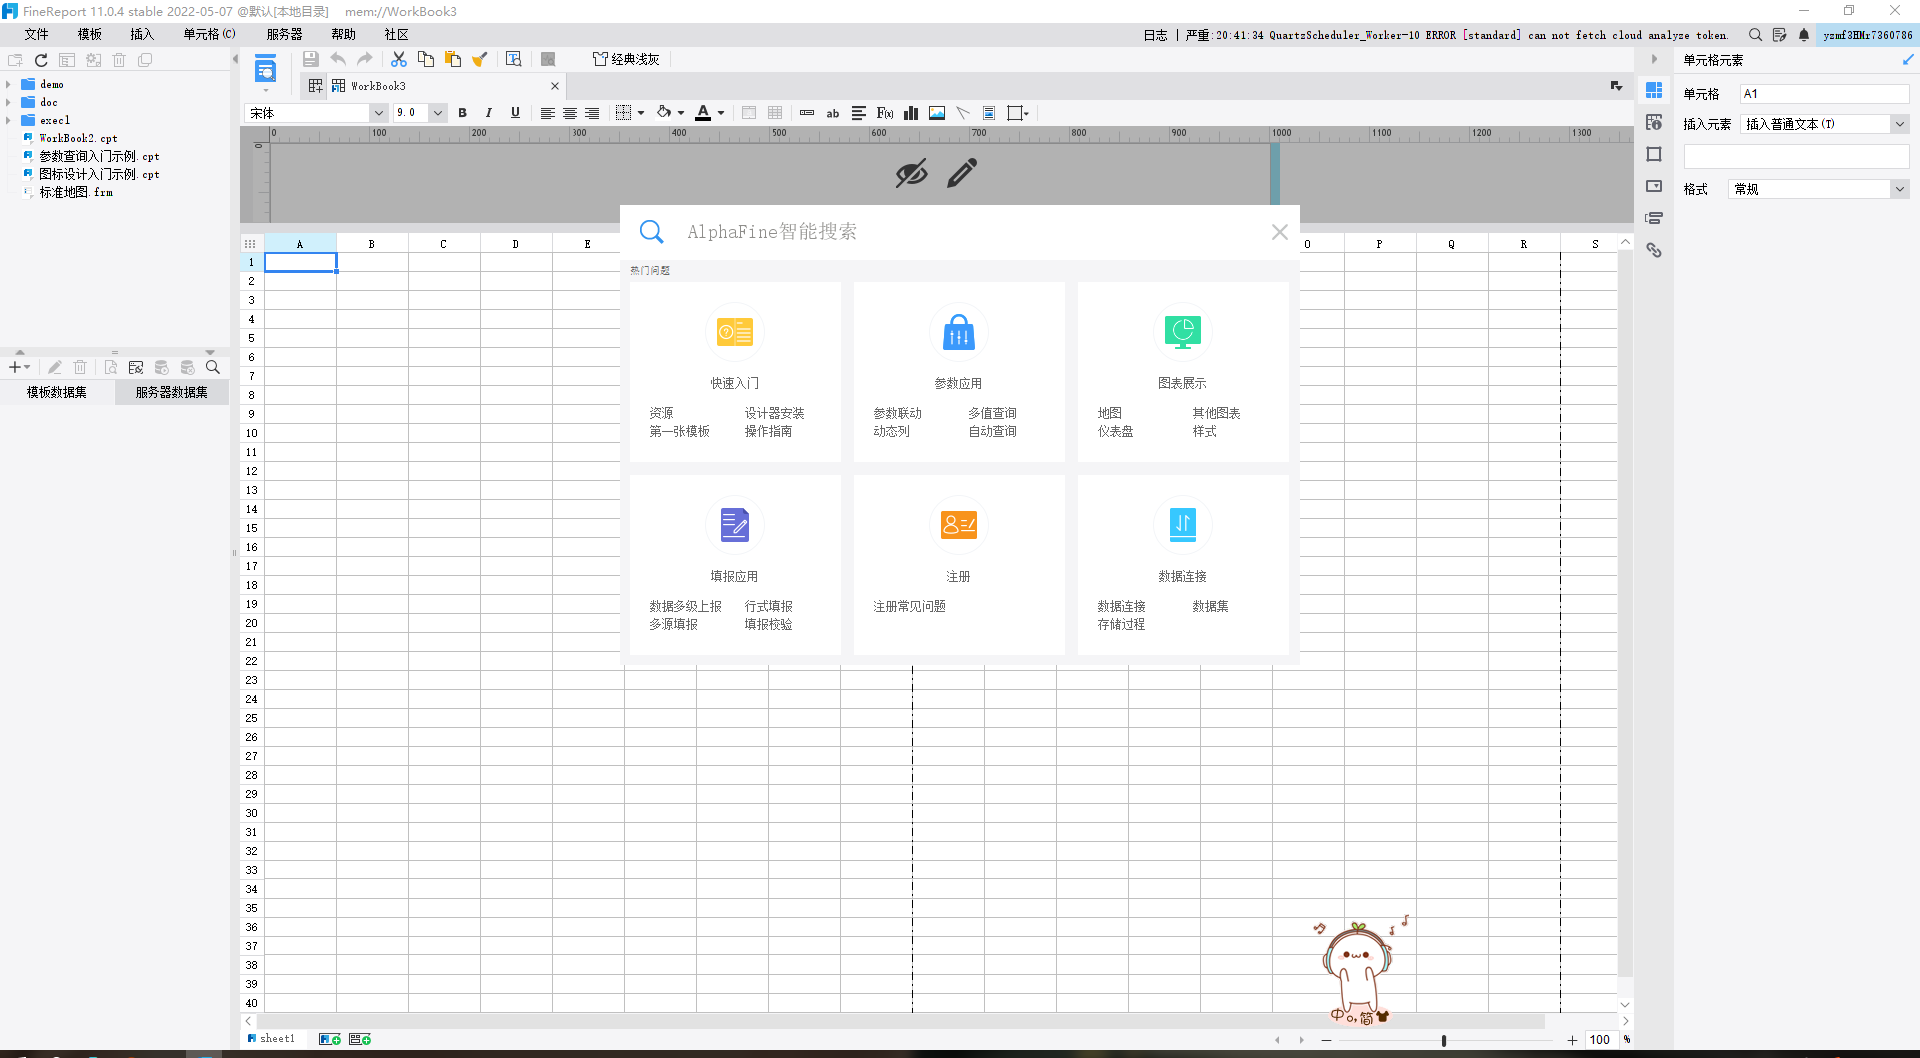
Task: Search datasets with the magnifier icon
Action: [213, 368]
